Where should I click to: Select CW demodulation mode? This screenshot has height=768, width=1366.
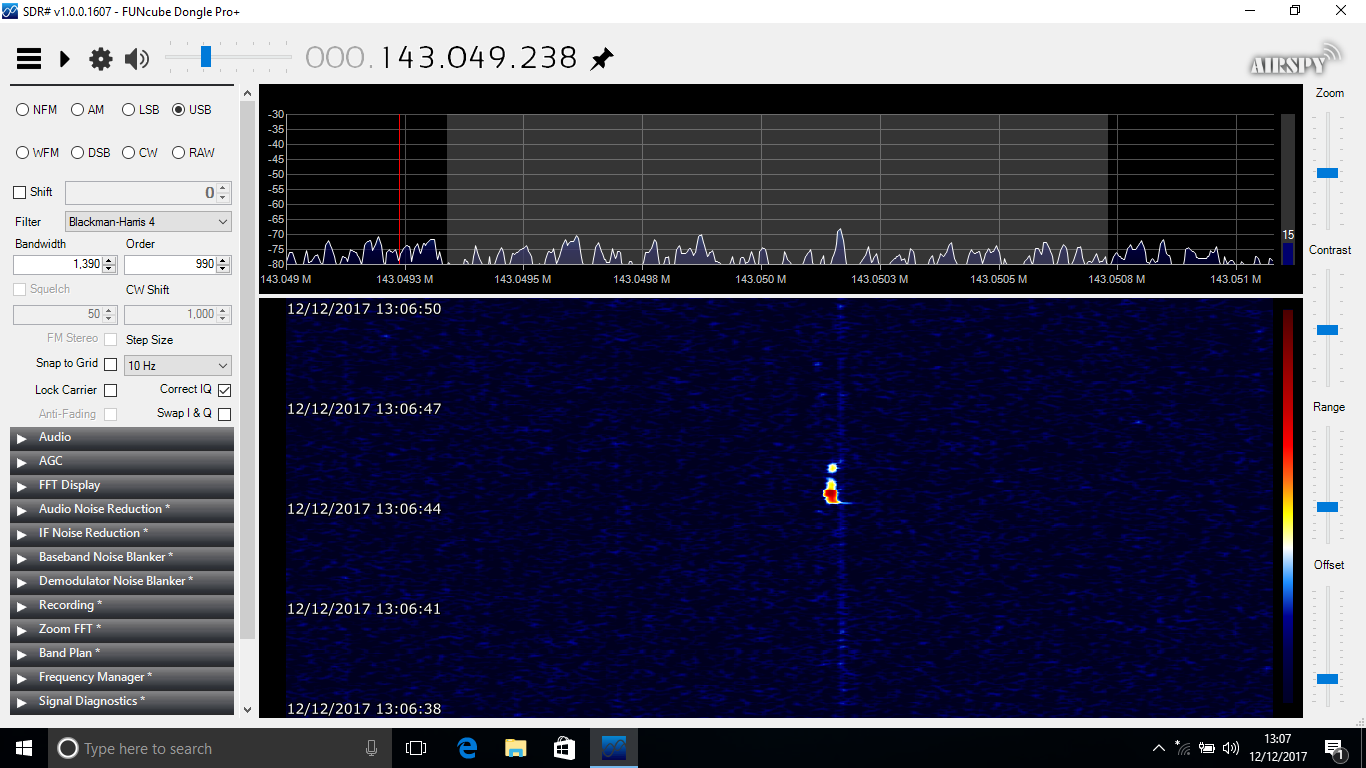[x=140, y=153]
